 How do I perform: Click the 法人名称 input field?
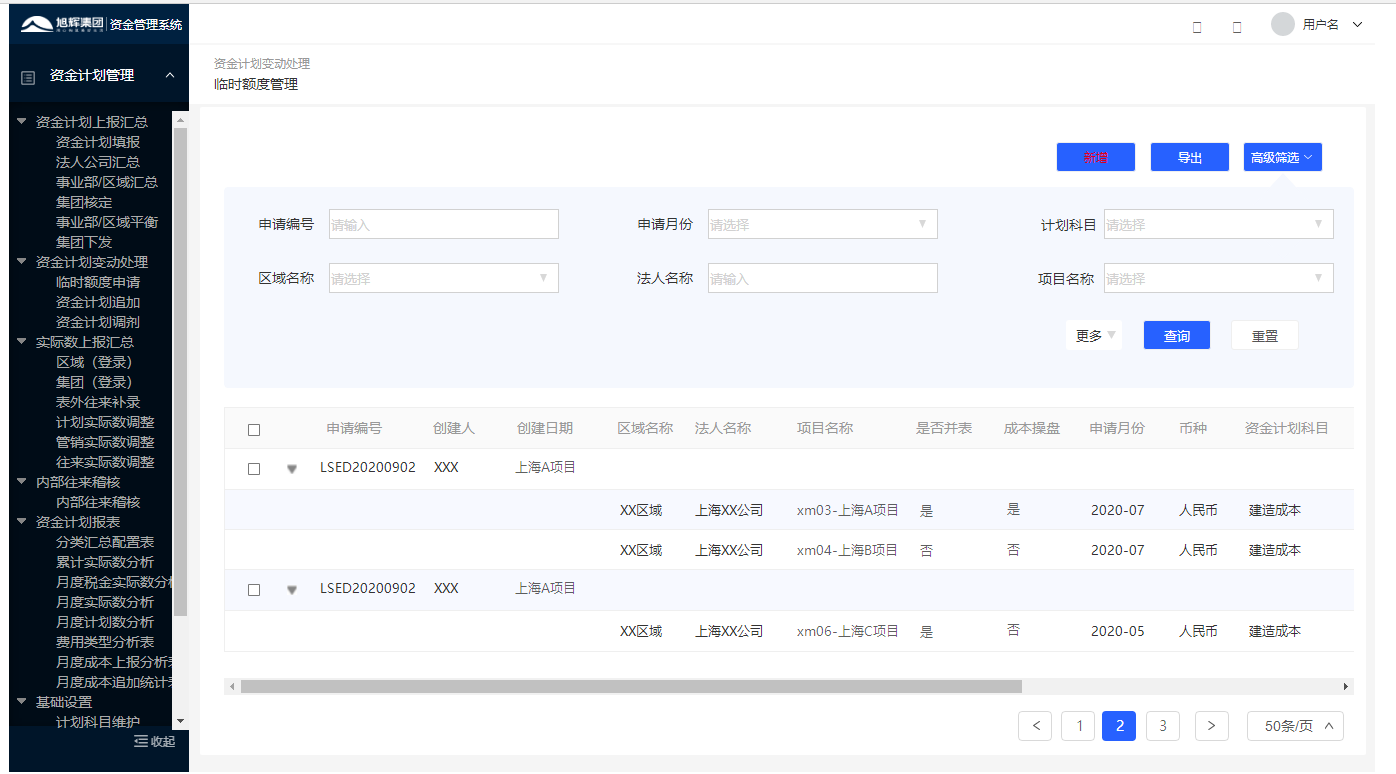click(823, 278)
